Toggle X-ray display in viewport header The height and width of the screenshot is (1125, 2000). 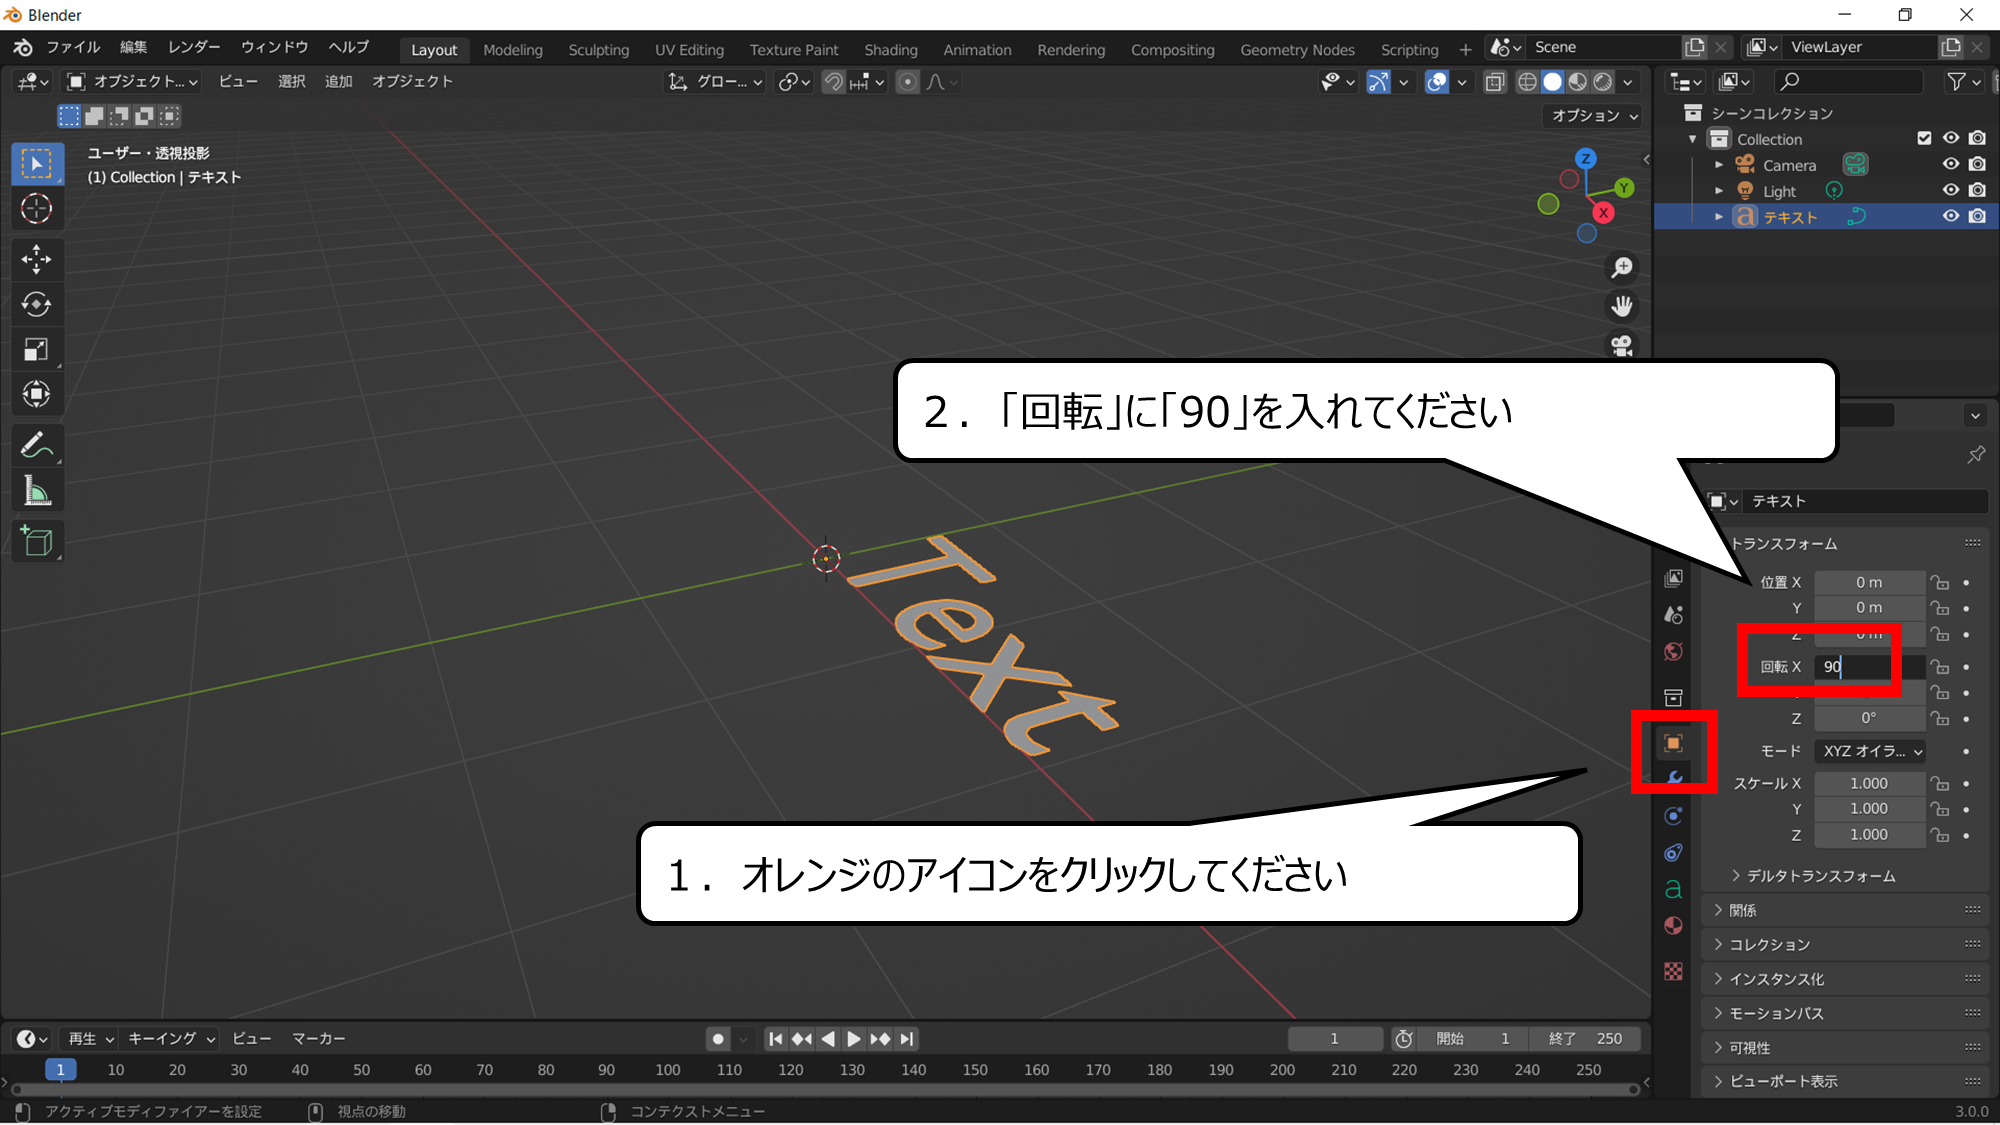pyautogui.click(x=1495, y=82)
